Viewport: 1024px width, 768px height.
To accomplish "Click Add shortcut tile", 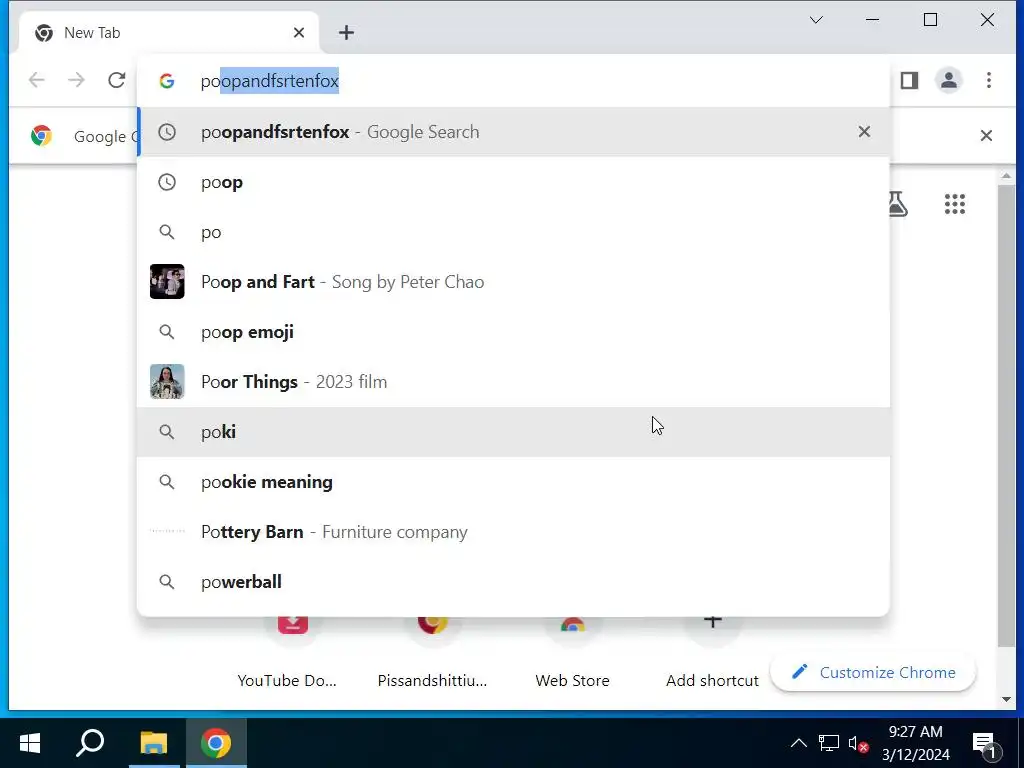I will click(712, 653).
